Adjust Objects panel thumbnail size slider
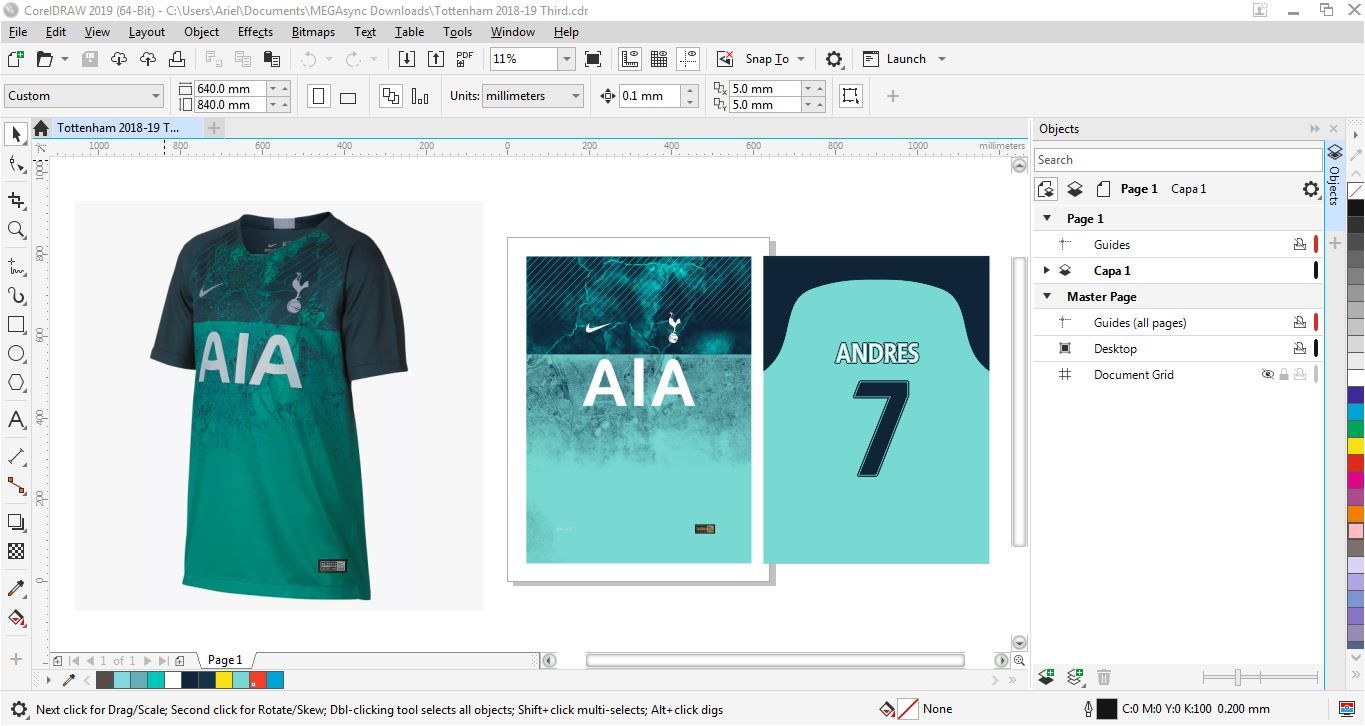This screenshot has height=726, width=1365. pyautogui.click(x=1238, y=677)
